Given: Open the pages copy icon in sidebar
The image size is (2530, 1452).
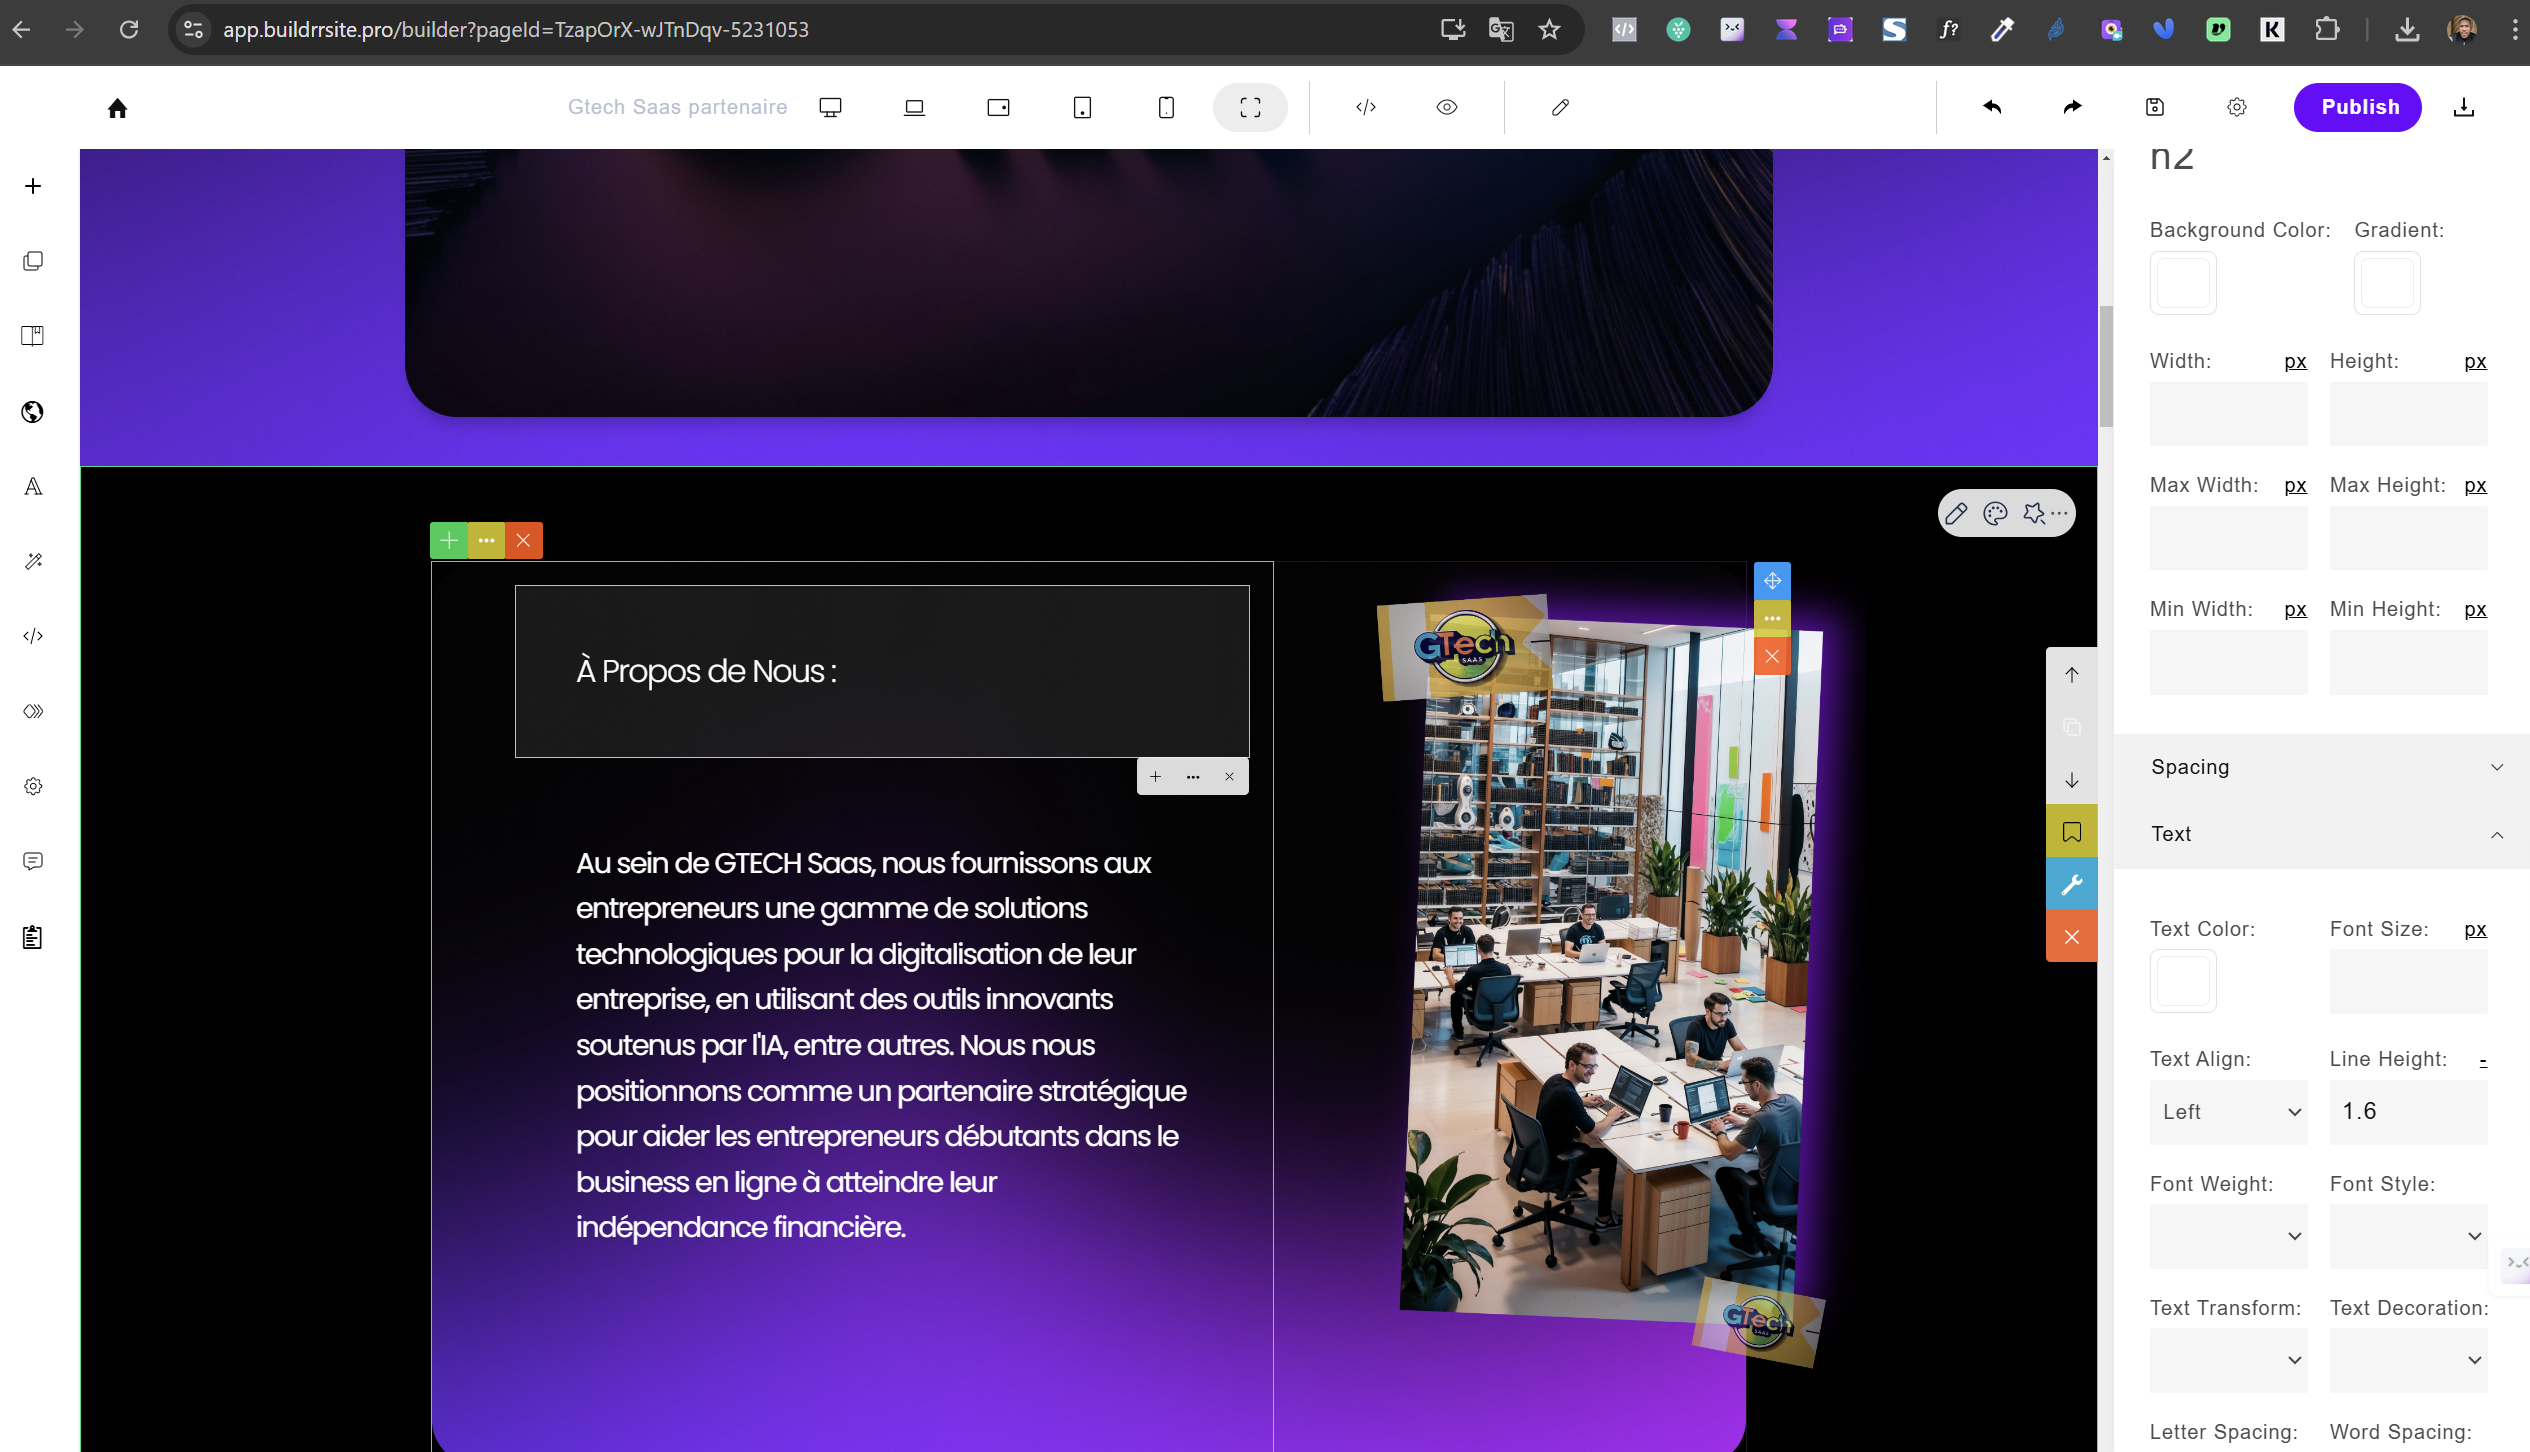Looking at the screenshot, I should (x=33, y=261).
